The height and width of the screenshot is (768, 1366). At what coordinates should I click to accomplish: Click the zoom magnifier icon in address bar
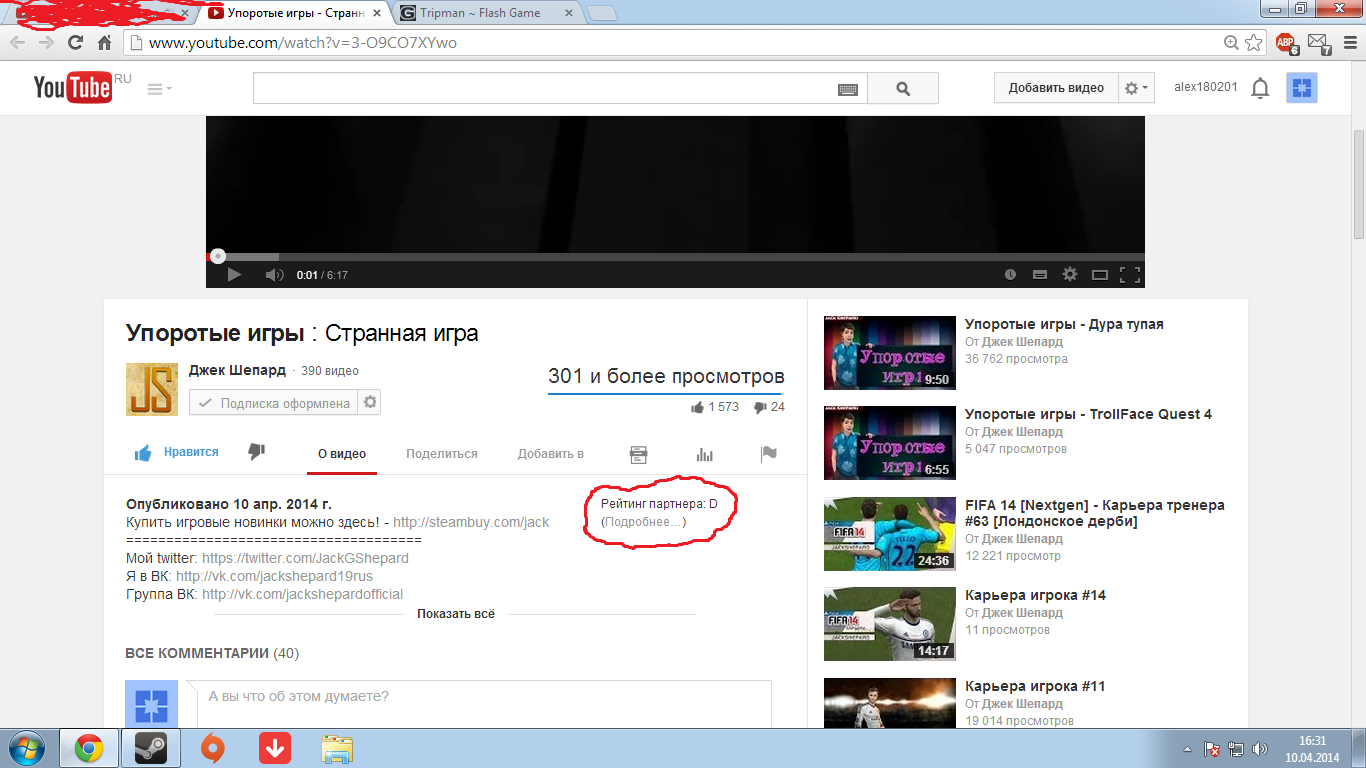pyautogui.click(x=1232, y=43)
